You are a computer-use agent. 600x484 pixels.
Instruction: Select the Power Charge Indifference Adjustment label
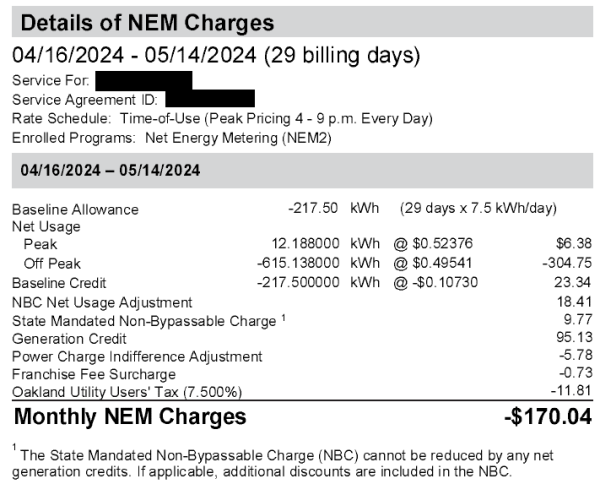(137, 356)
